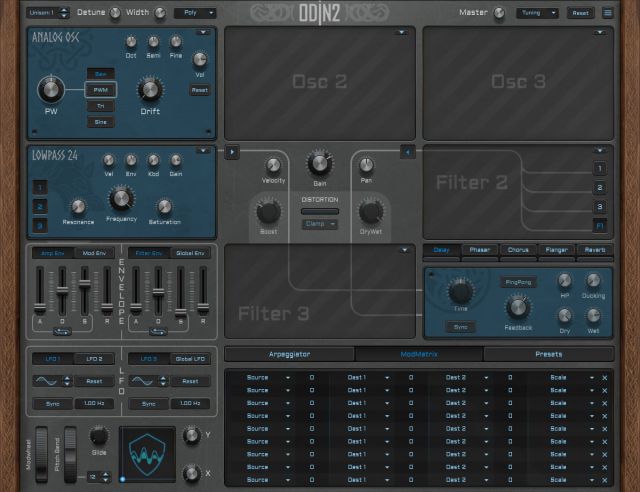
Task: Switch to the Arpeggiator tab
Action: click(x=289, y=354)
